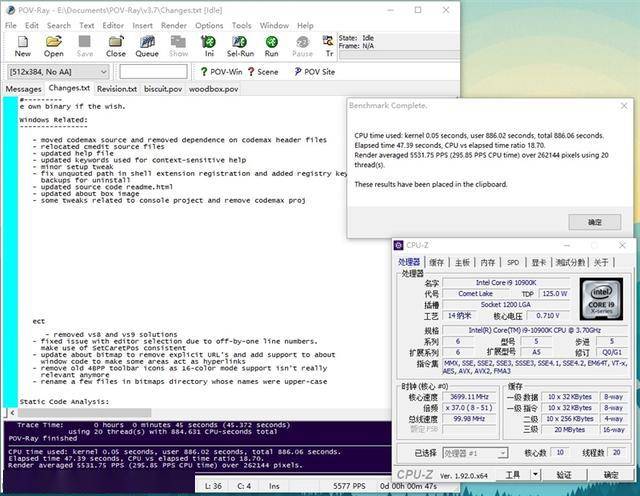Open the Options menu

tap(209, 25)
